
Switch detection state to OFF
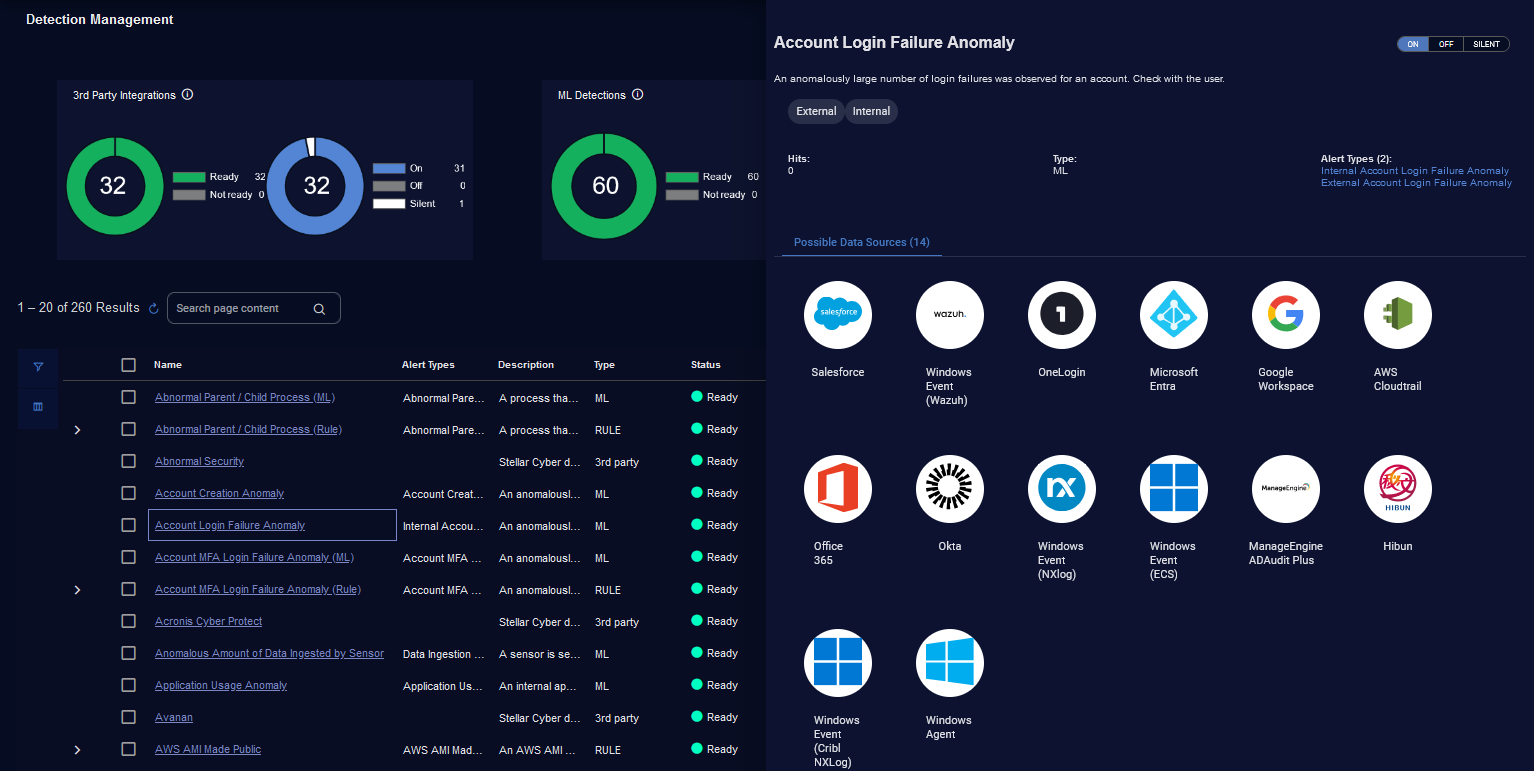pyautogui.click(x=1446, y=44)
